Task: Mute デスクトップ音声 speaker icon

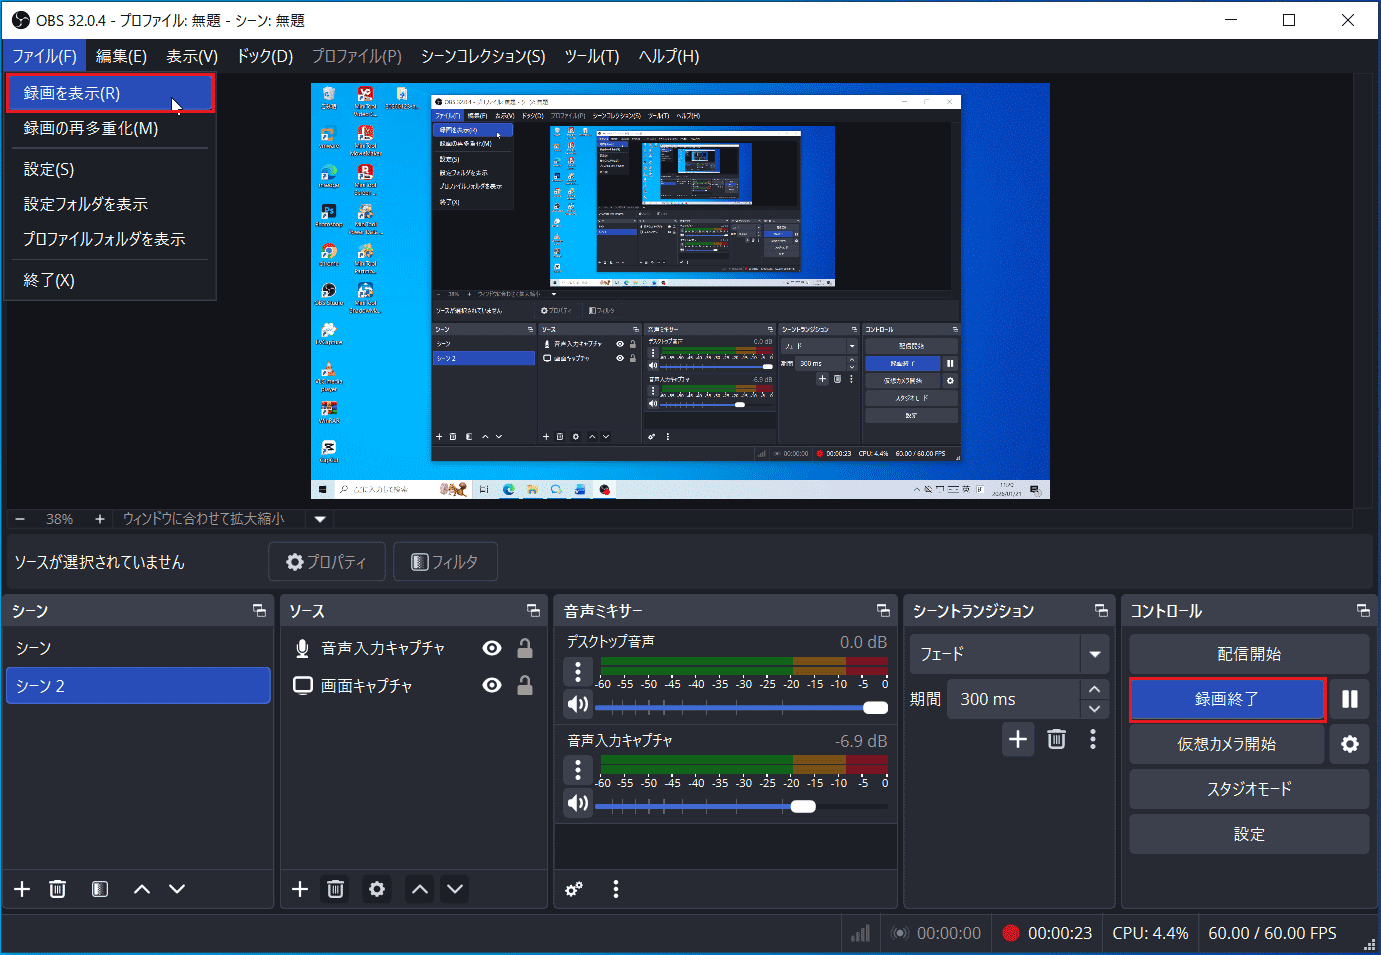Action: tap(577, 704)
